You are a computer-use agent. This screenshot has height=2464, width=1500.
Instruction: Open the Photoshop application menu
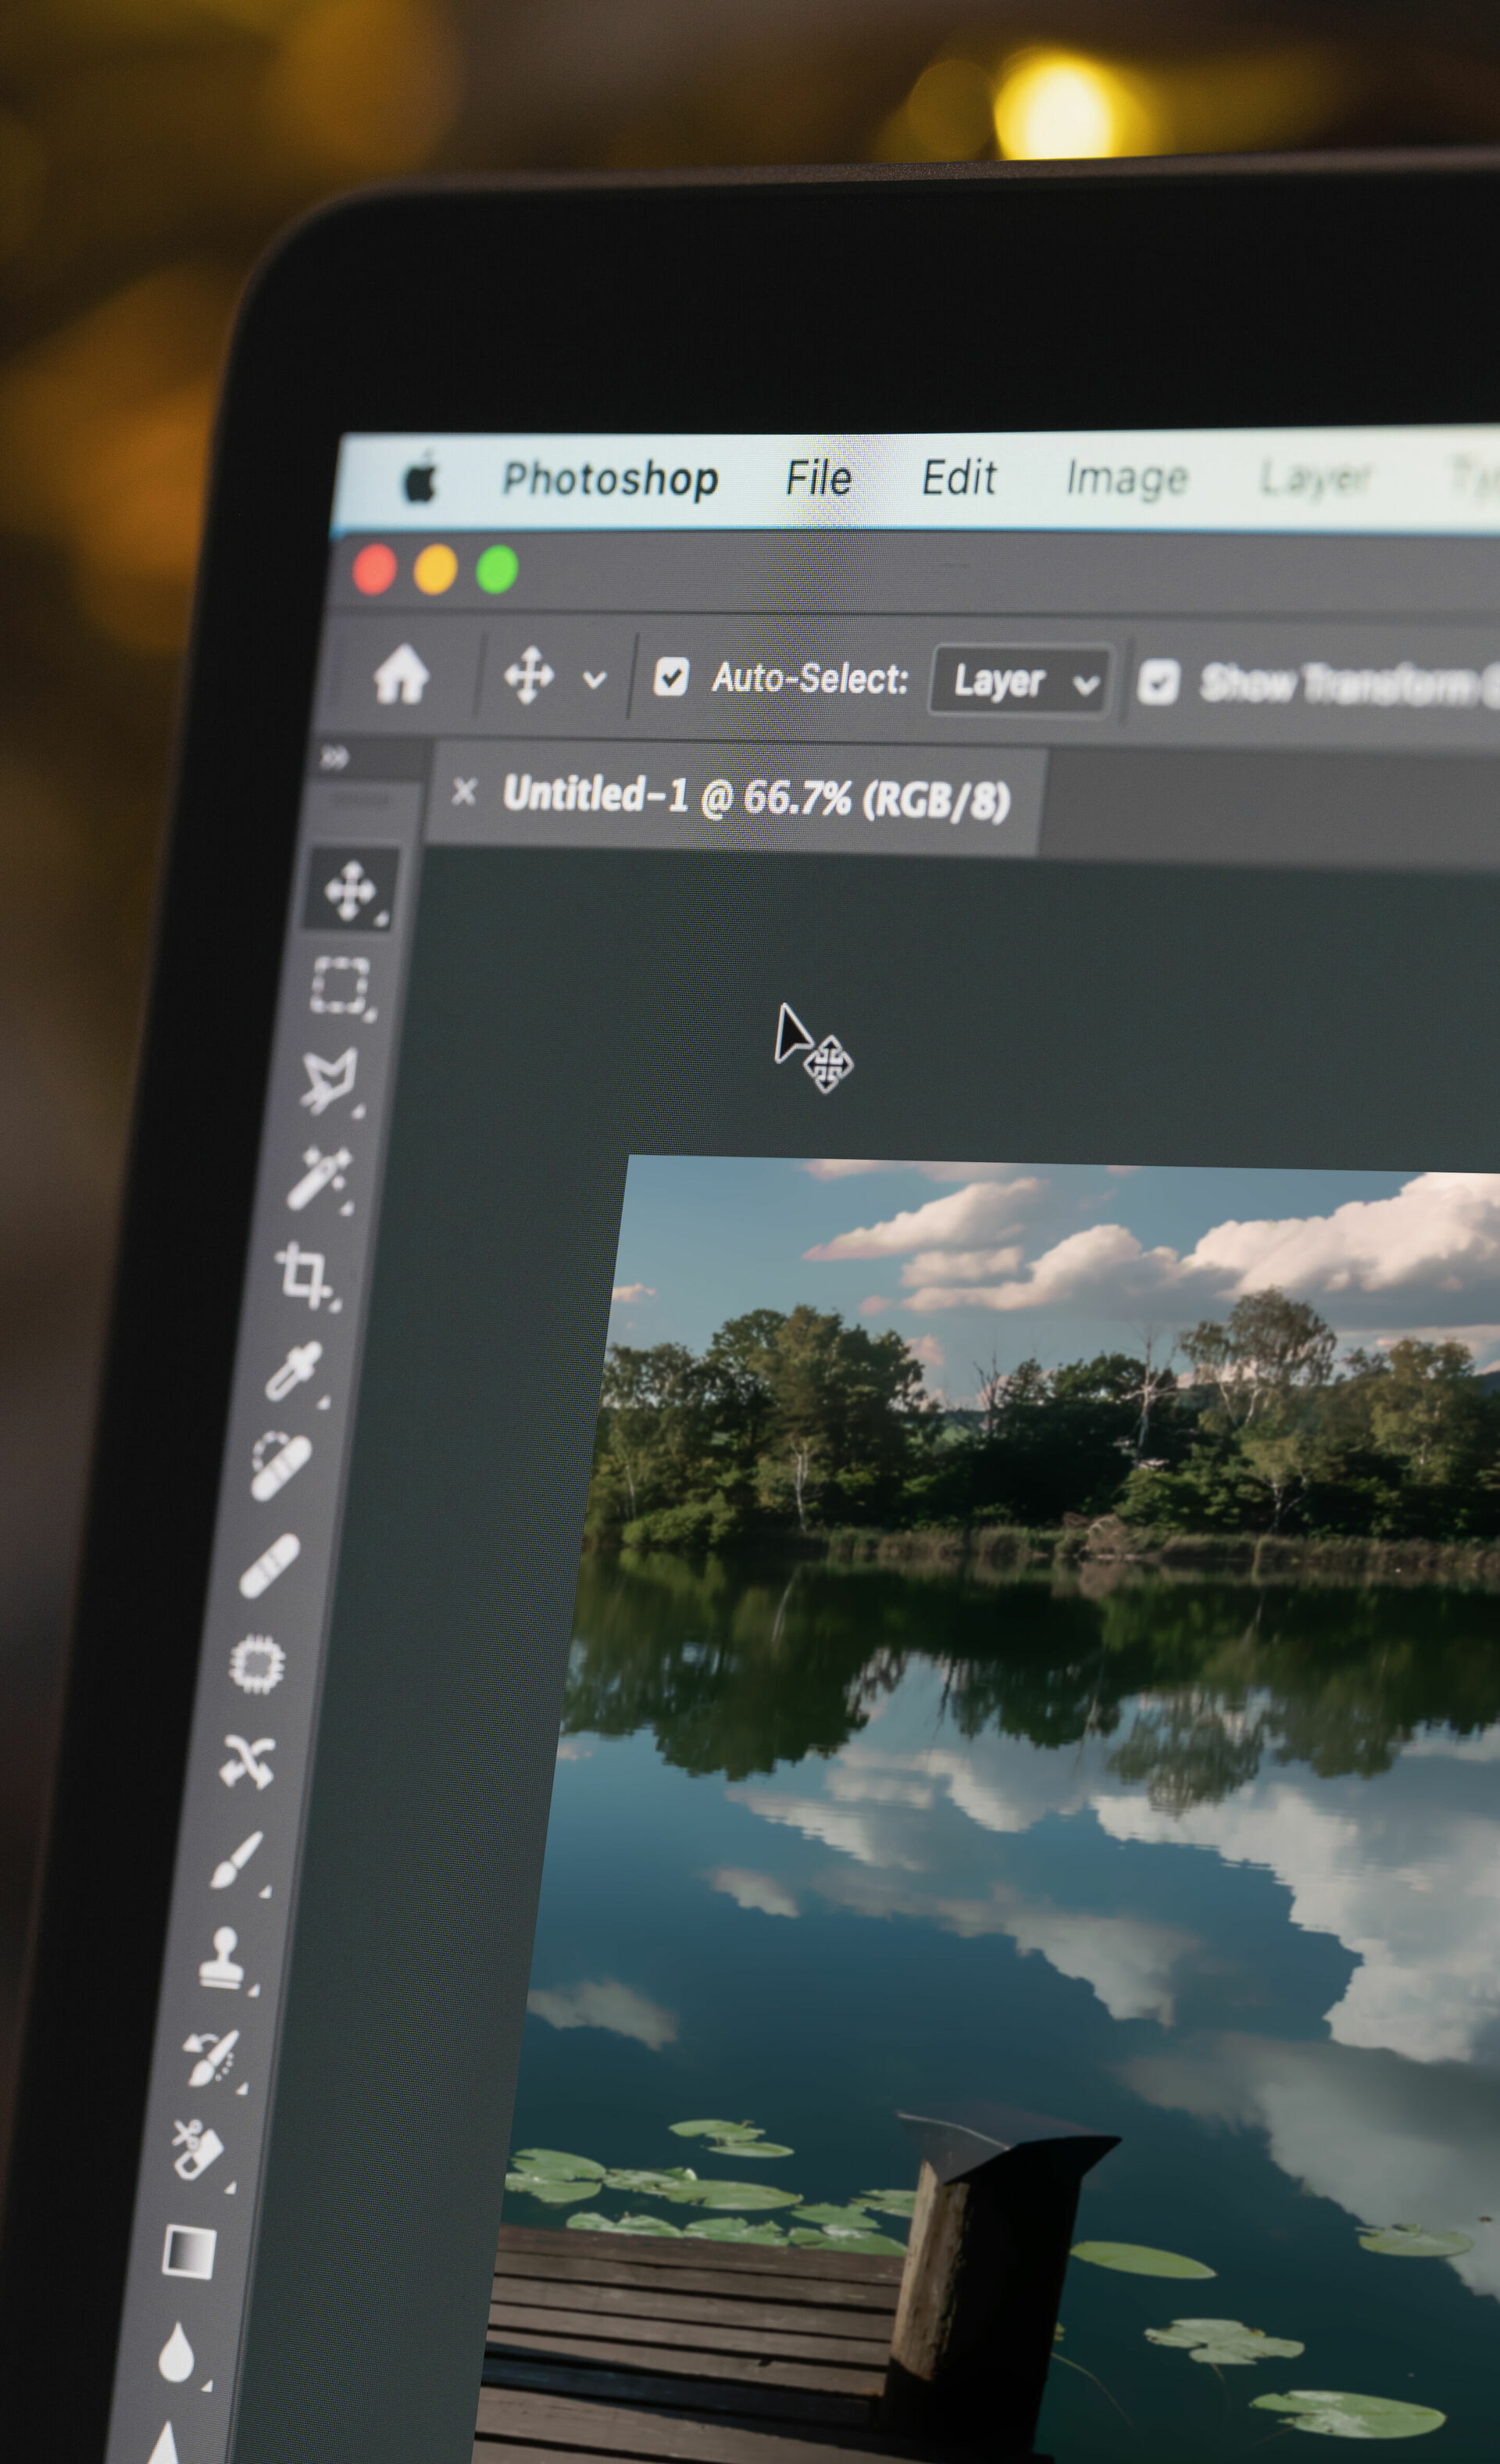click(x=610, y=479)
